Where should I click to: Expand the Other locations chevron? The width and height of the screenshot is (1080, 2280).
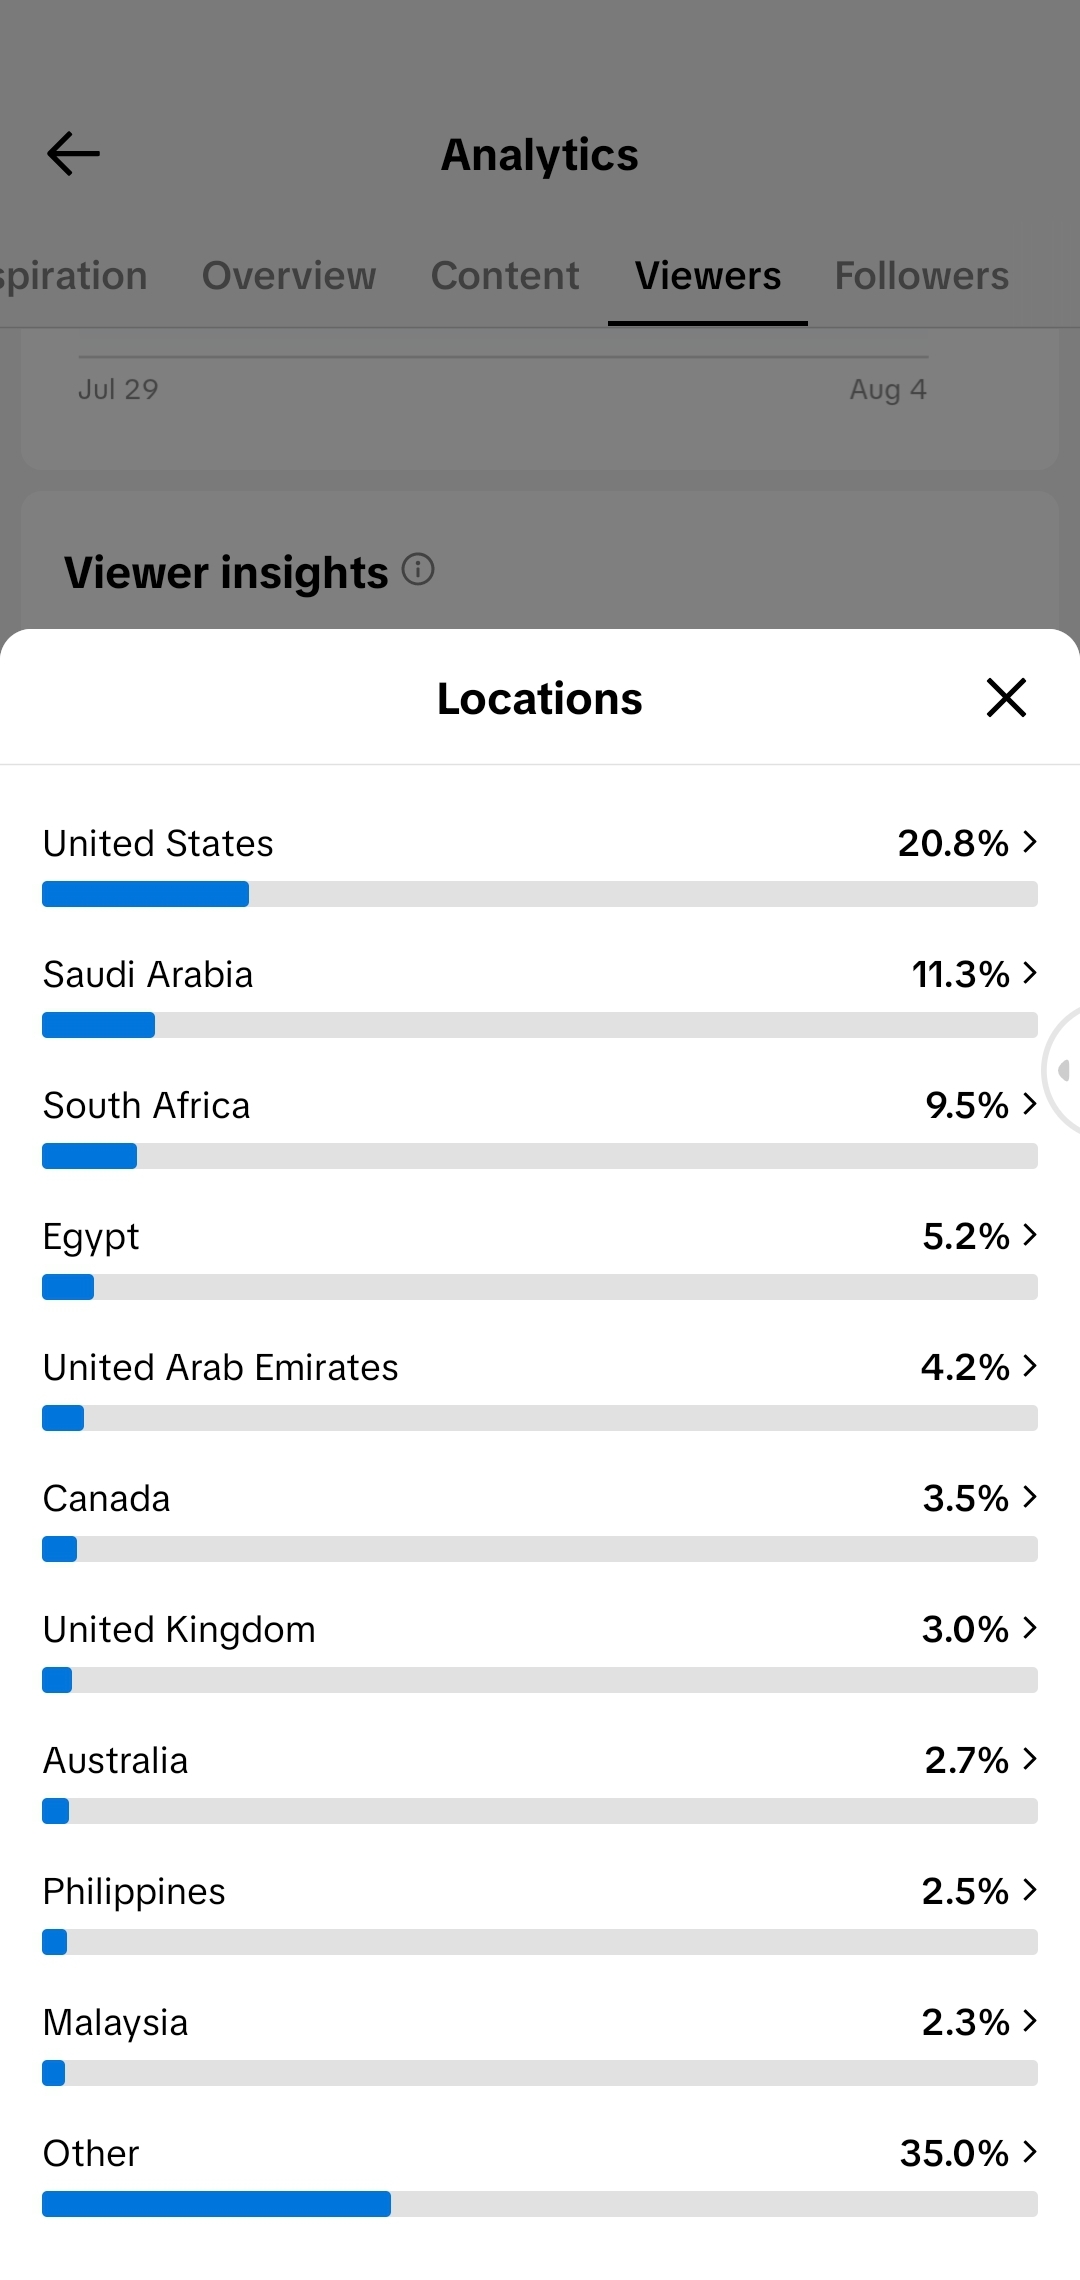pos(1030,2153)
